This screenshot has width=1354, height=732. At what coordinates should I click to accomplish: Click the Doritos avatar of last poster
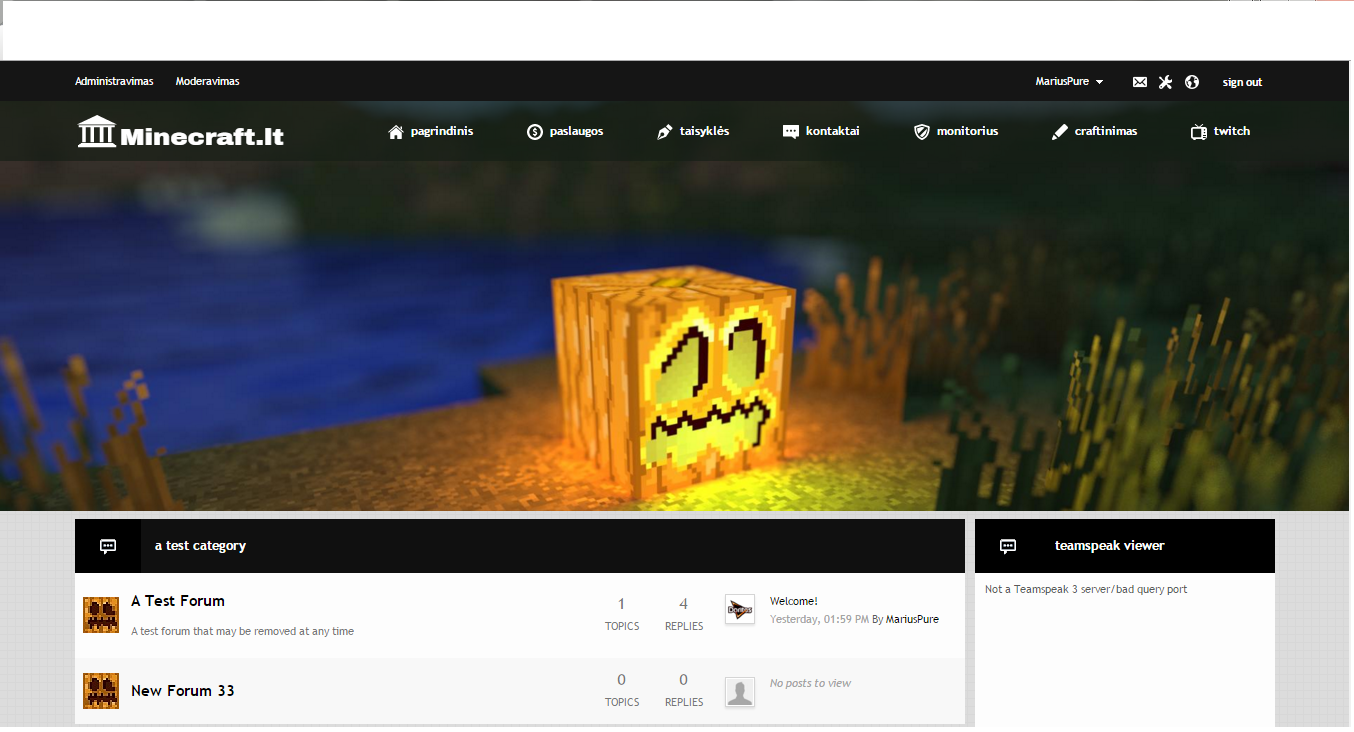tap(740, 610)
